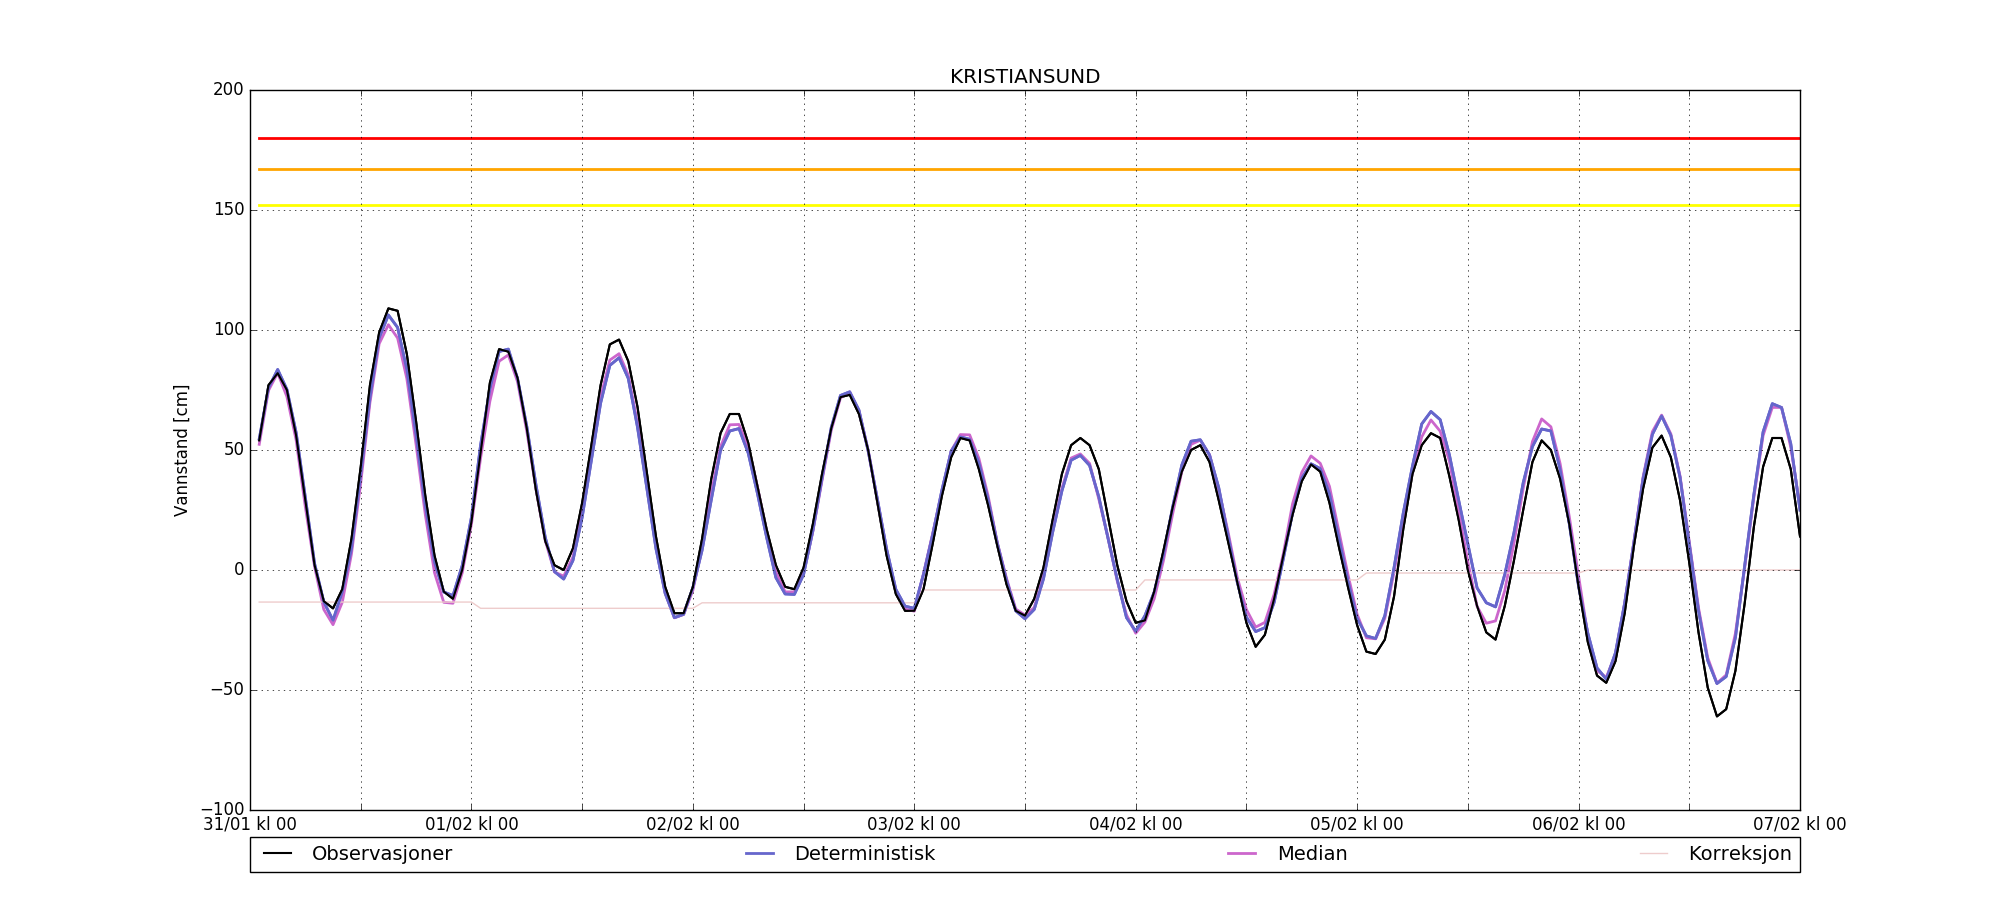
Task: Click the pale pink Korreksjon legend line sample
Action: (1654, 854)
